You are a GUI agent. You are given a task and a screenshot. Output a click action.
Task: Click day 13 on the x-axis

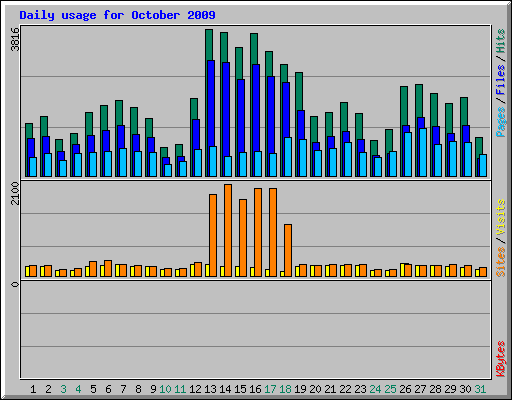[x=210, y=389]
